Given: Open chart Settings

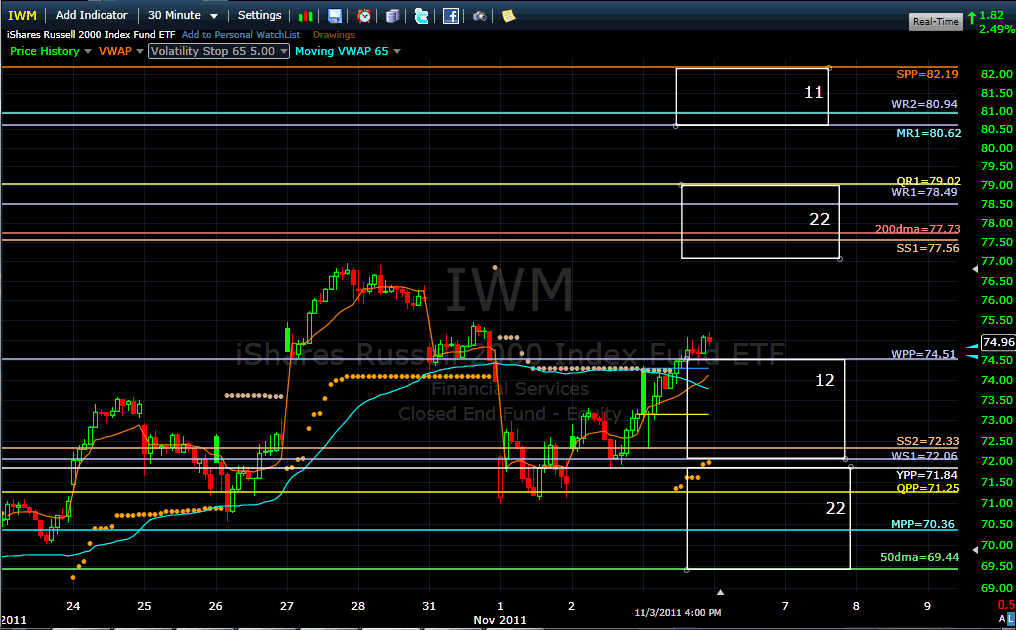Looking at the screenshot, I should [259, 15].
